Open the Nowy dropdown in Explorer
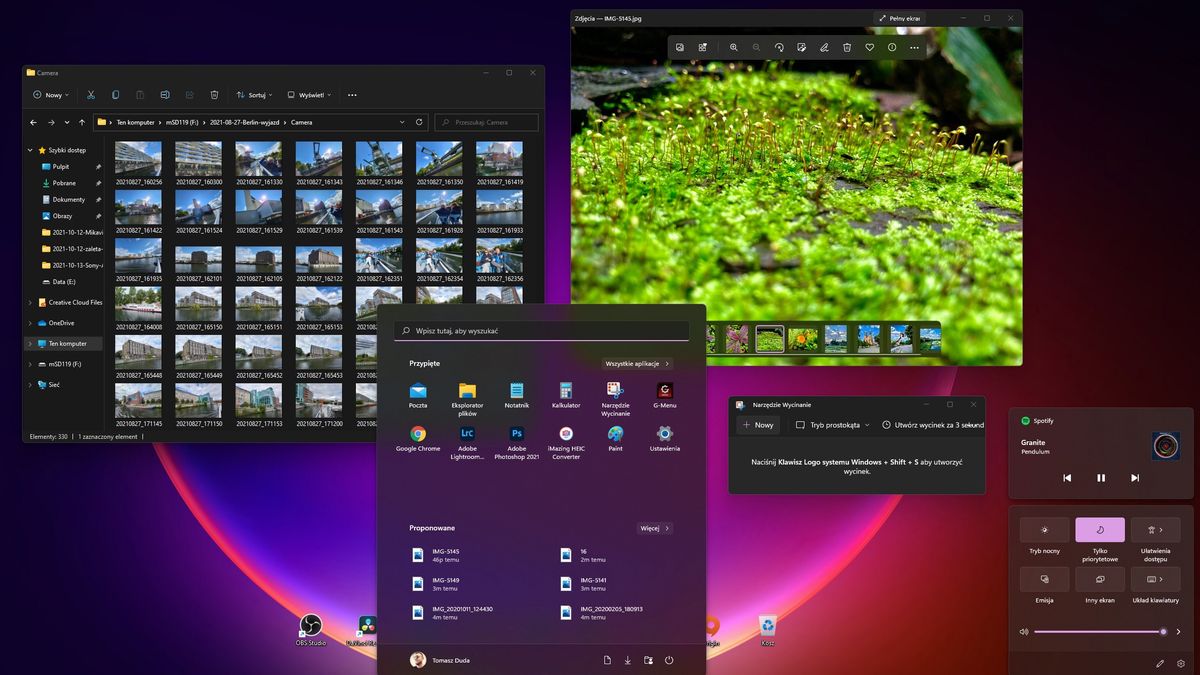This screenshot has height=675, width=1200. [x=51, y=95]
